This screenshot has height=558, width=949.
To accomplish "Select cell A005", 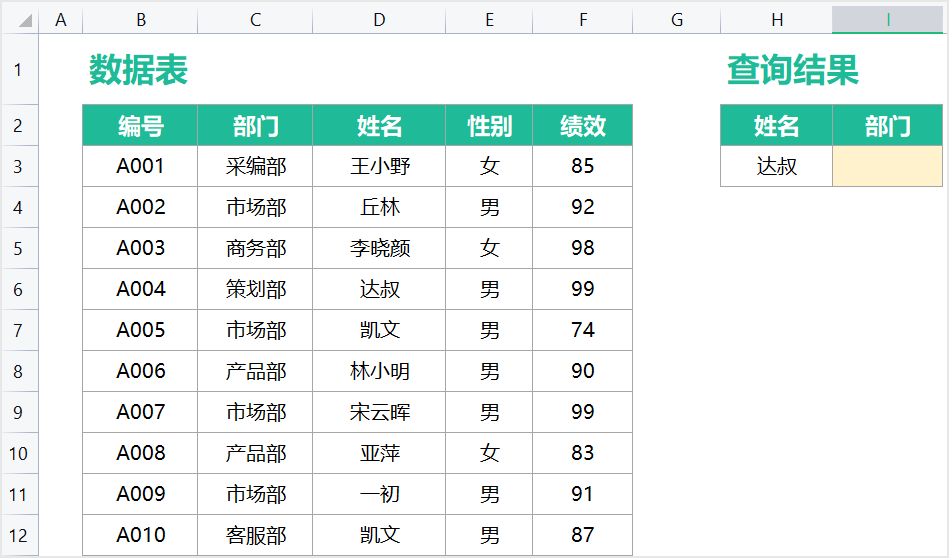I will (140, 330).
